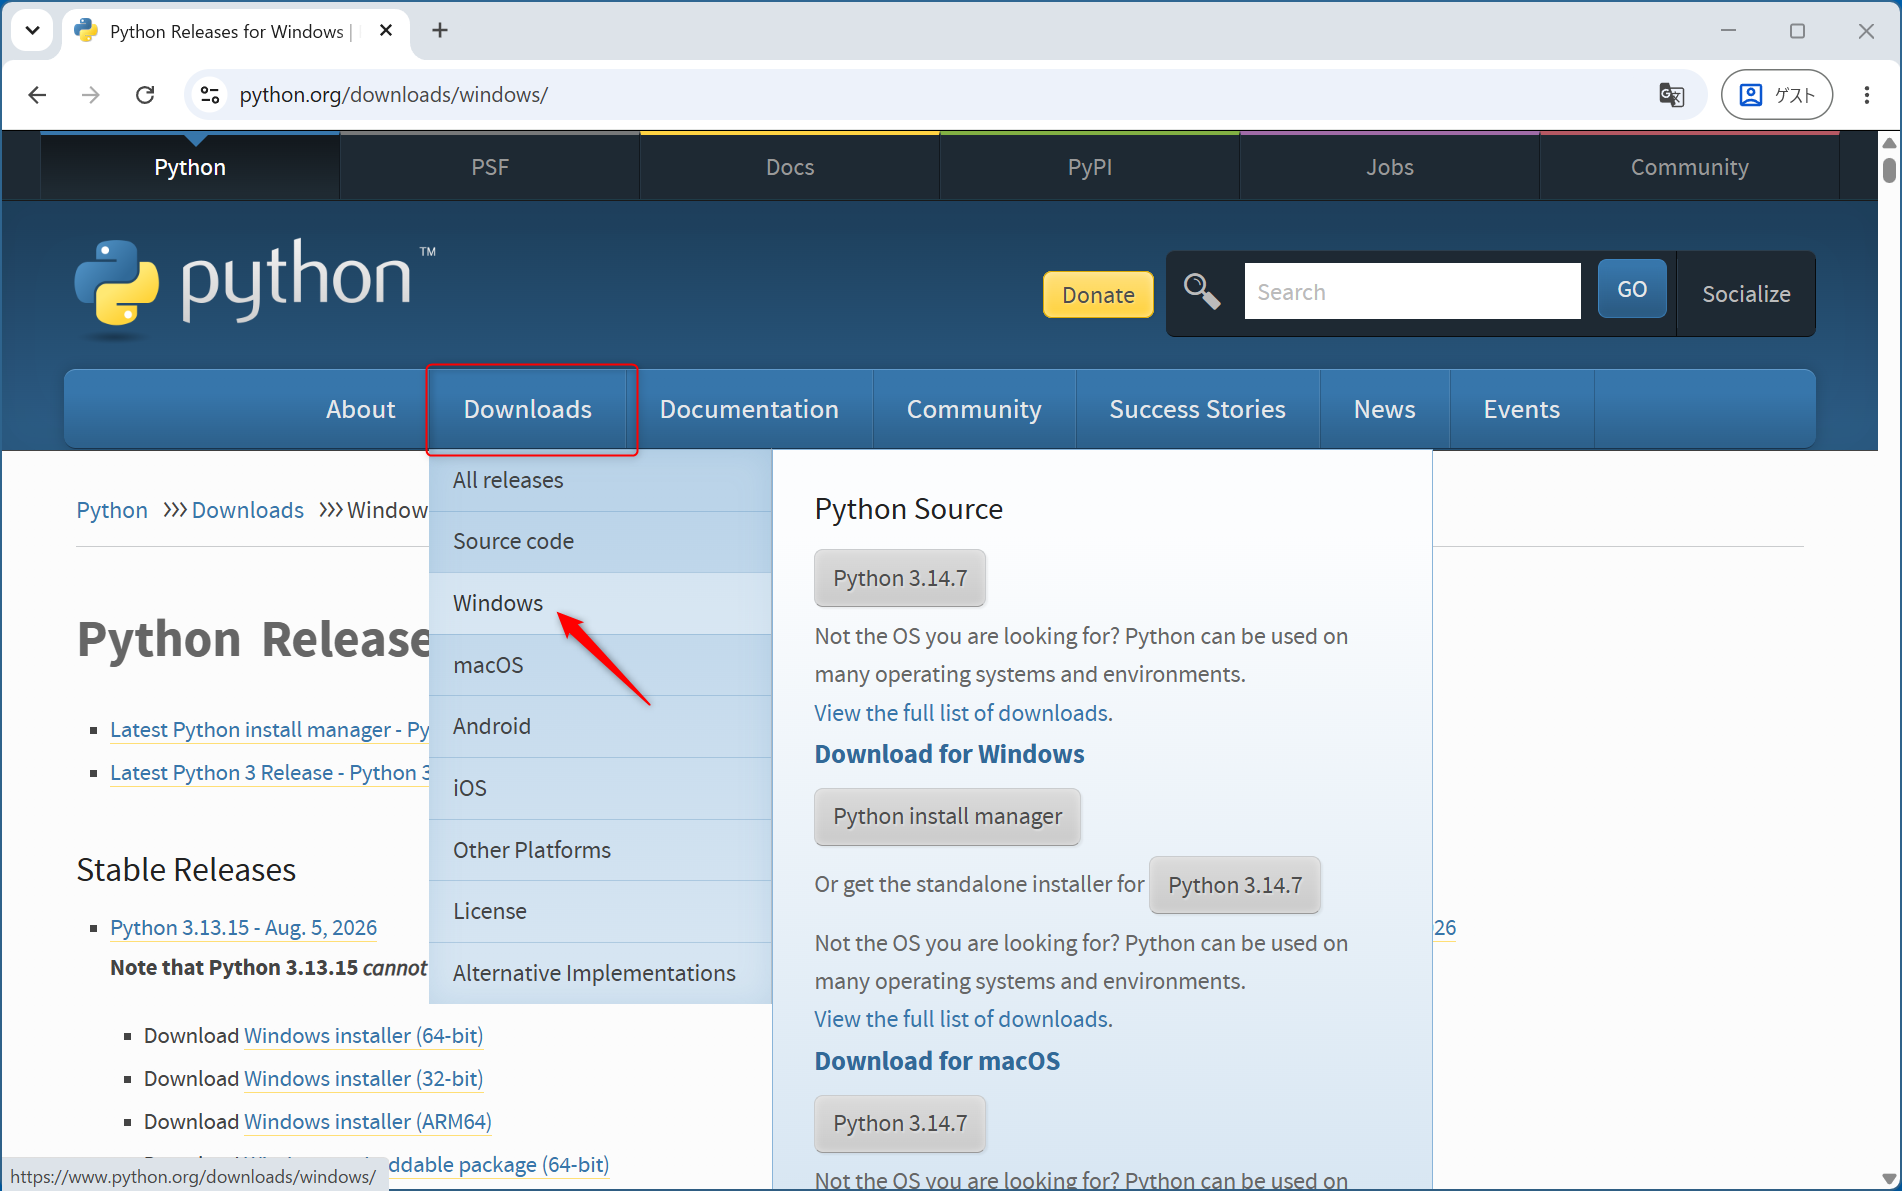Click Python 3.14.7 button under Python Source
The image size is (1902, 1191).
pyautogui.click(x=900, y=578)
